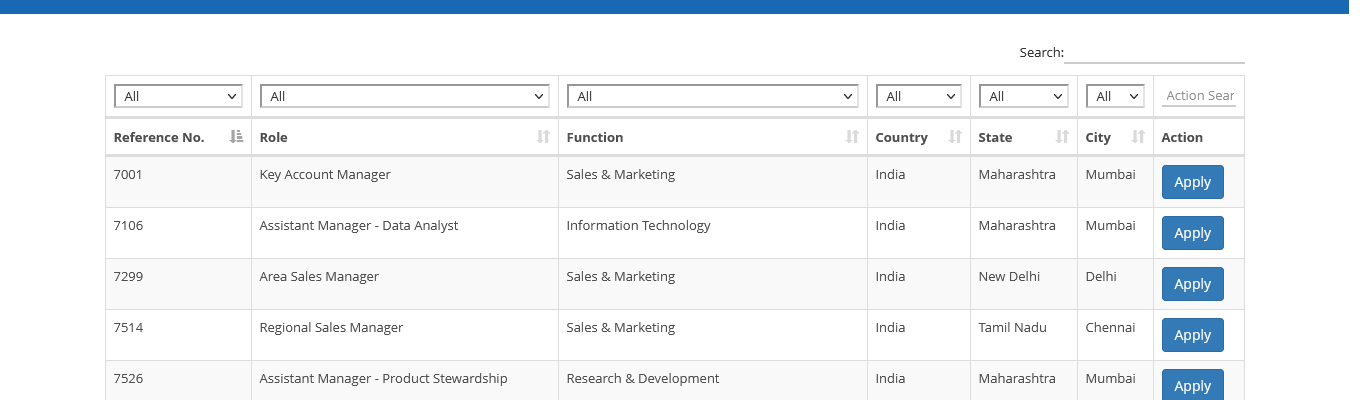Apply for Assistant Manager - Product Stewardship
1366x400 pixels.
point(1192,385)
